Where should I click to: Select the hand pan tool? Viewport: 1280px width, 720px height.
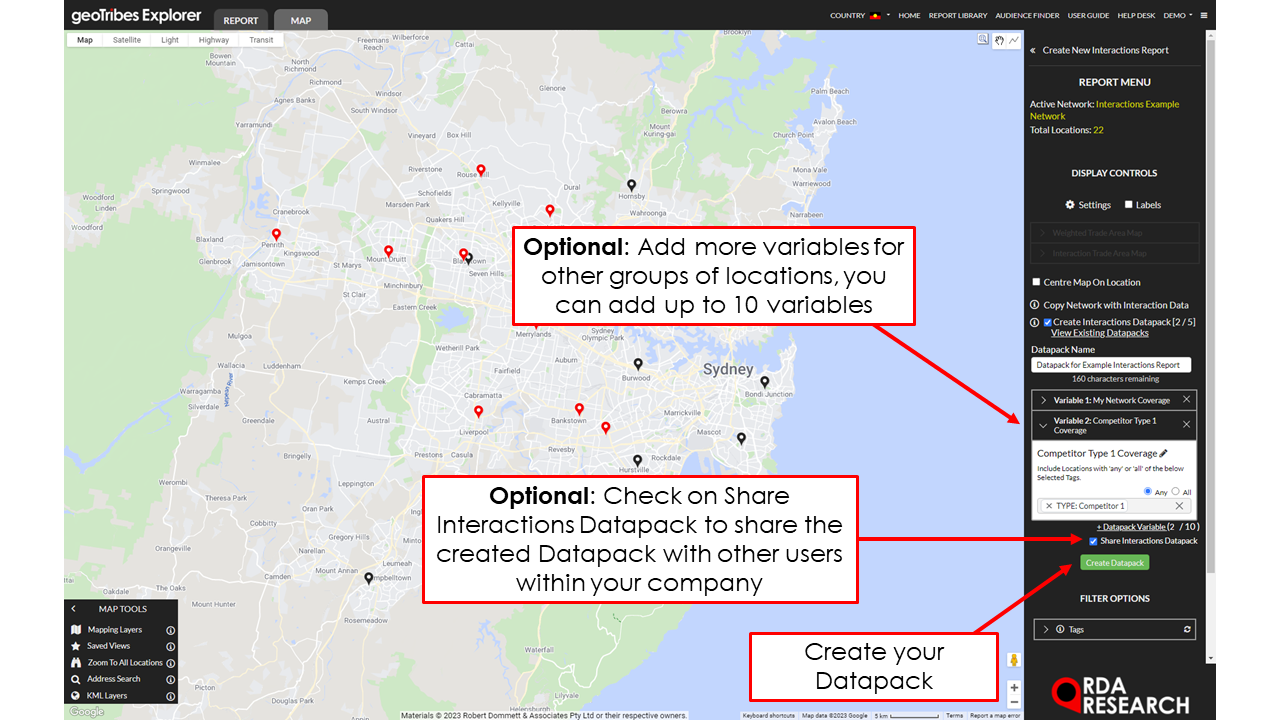click(998, 40)
